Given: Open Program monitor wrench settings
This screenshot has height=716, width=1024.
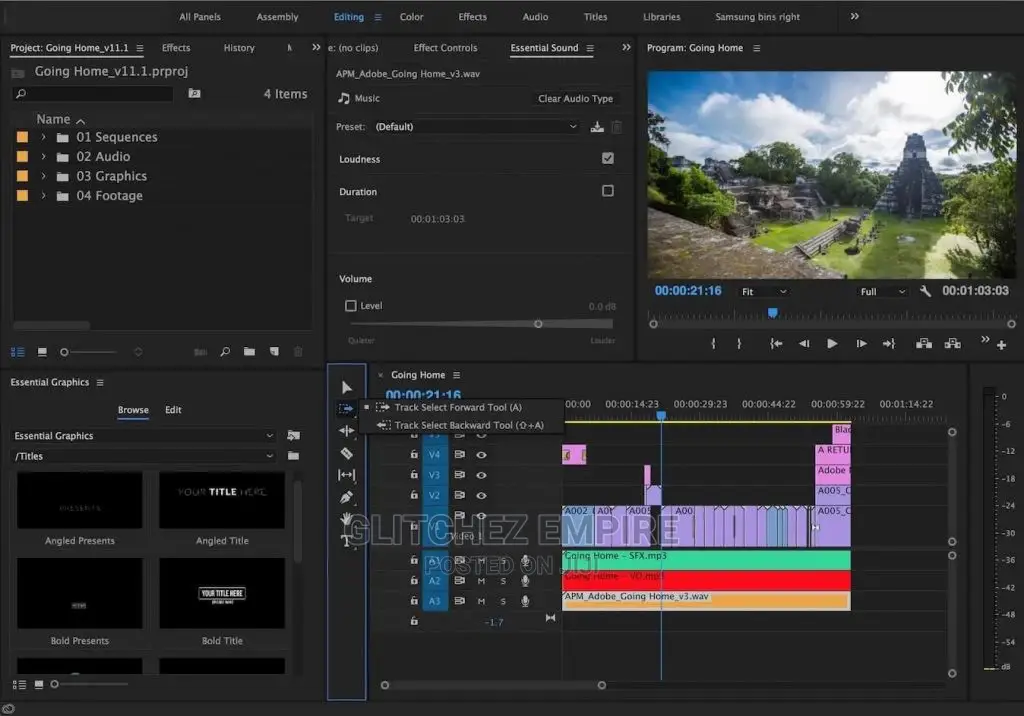Looking at the screenshot, I should [925, 291].
